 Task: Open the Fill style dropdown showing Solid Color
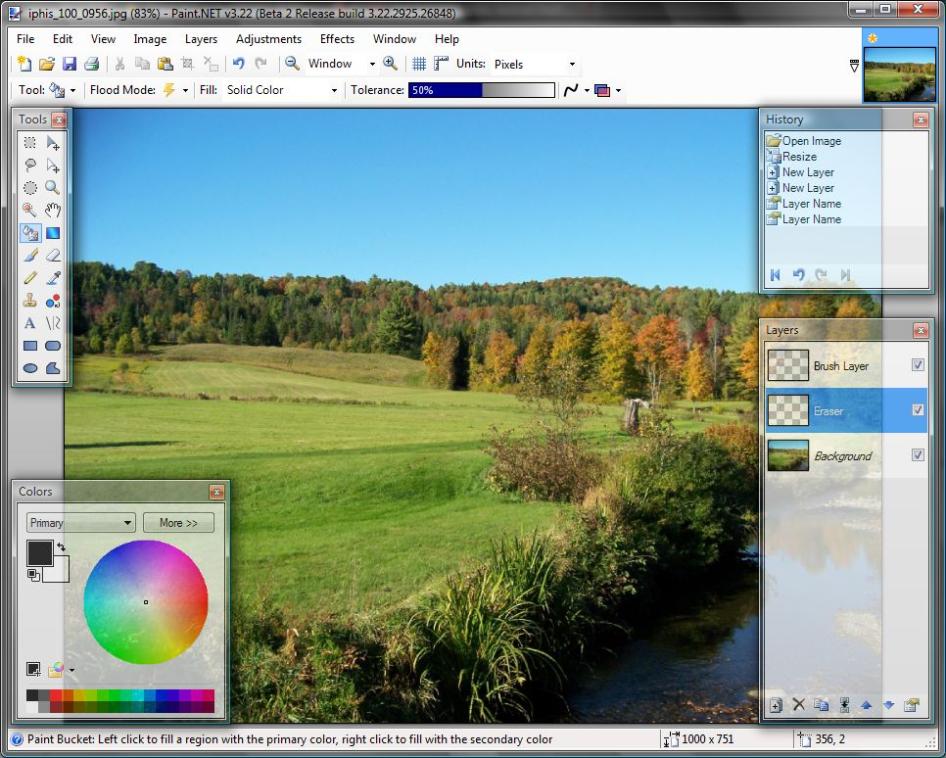pyautogui.click(x=282, y=90)
